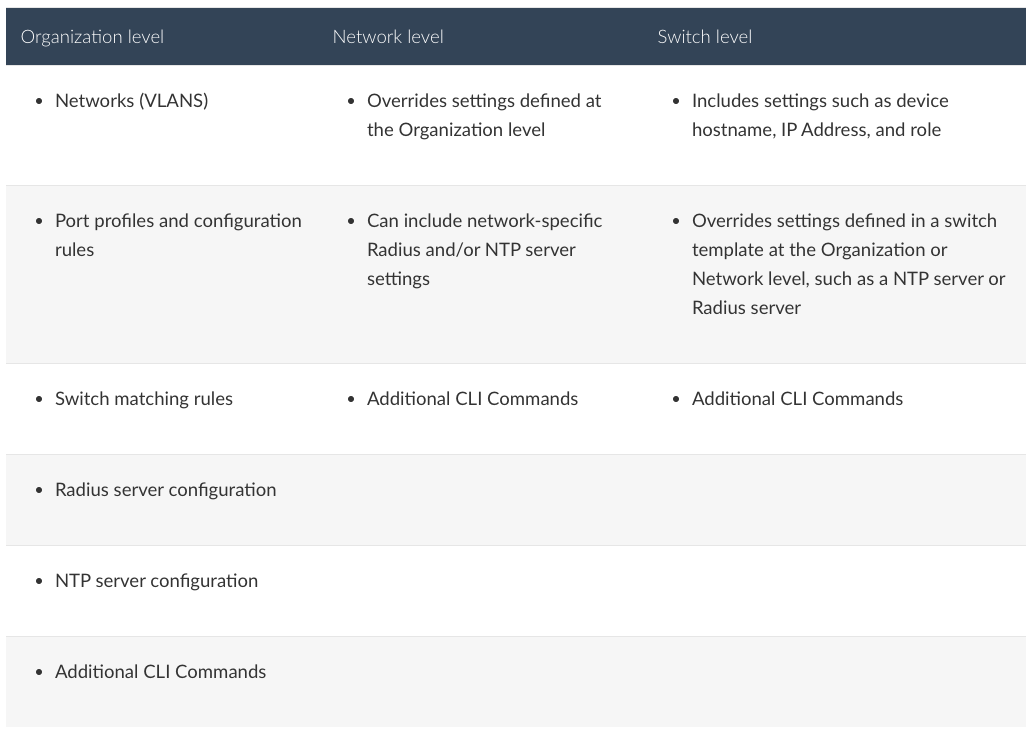Screen dimensions: 1028x738
Task: Click Additional CLI Commands under Network level
Action: pos(472,398)
